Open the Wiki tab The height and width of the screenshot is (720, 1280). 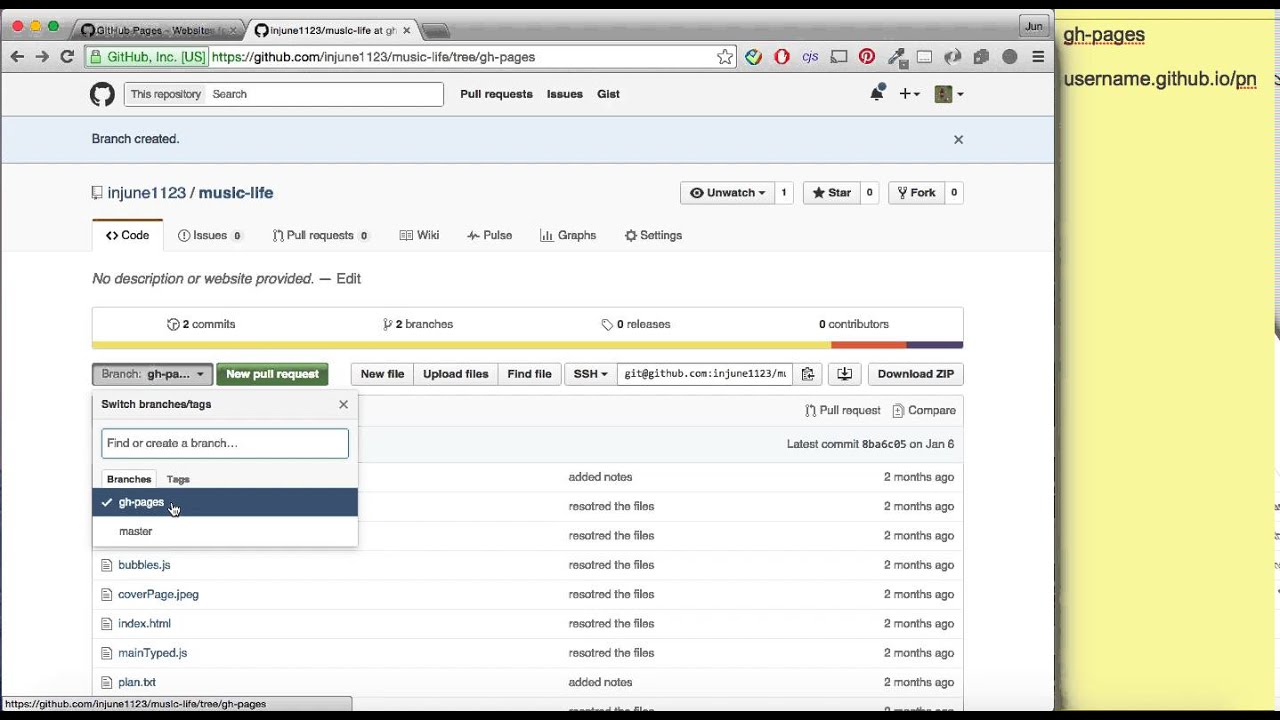[x=419, y=236]
